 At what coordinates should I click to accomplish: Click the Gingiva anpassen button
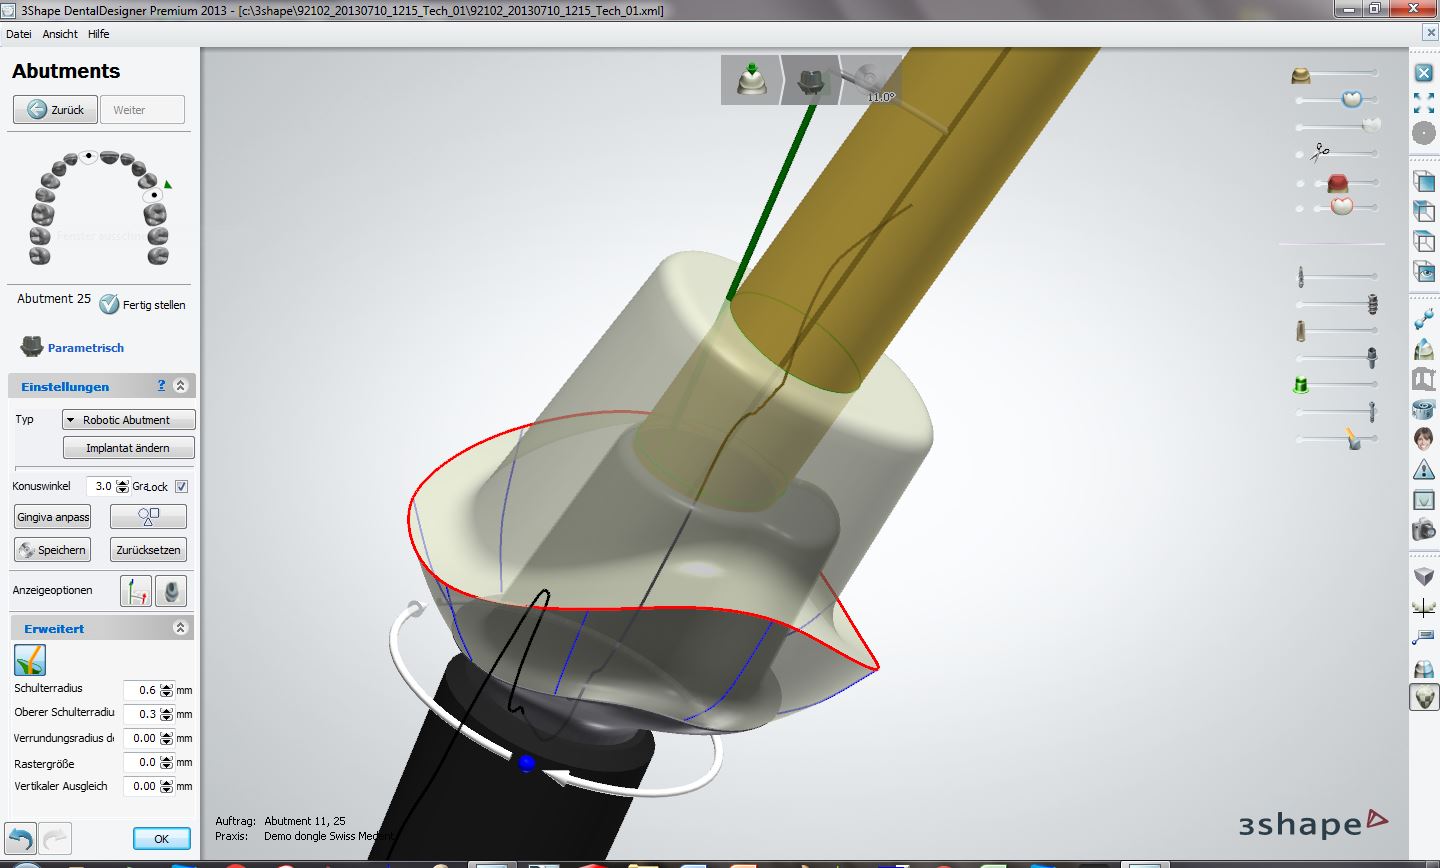[x=53, y=517]
